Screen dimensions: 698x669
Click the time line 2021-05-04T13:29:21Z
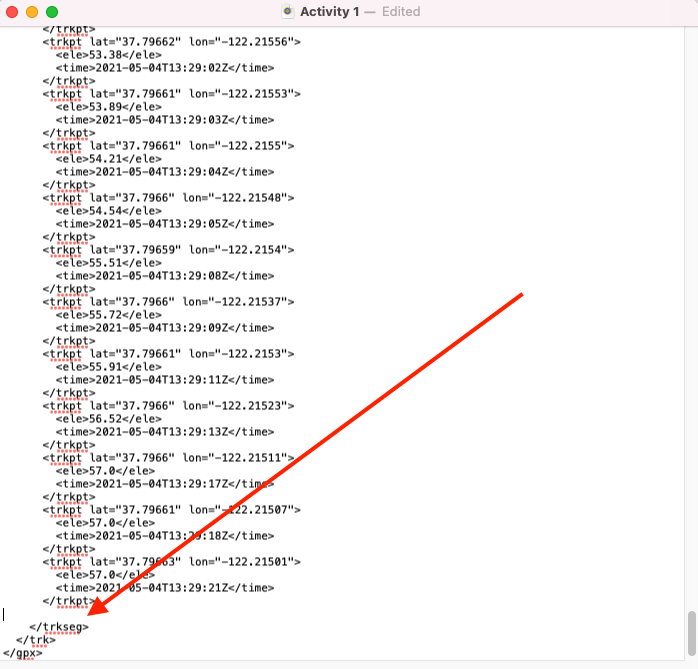[x=165, y=588]
